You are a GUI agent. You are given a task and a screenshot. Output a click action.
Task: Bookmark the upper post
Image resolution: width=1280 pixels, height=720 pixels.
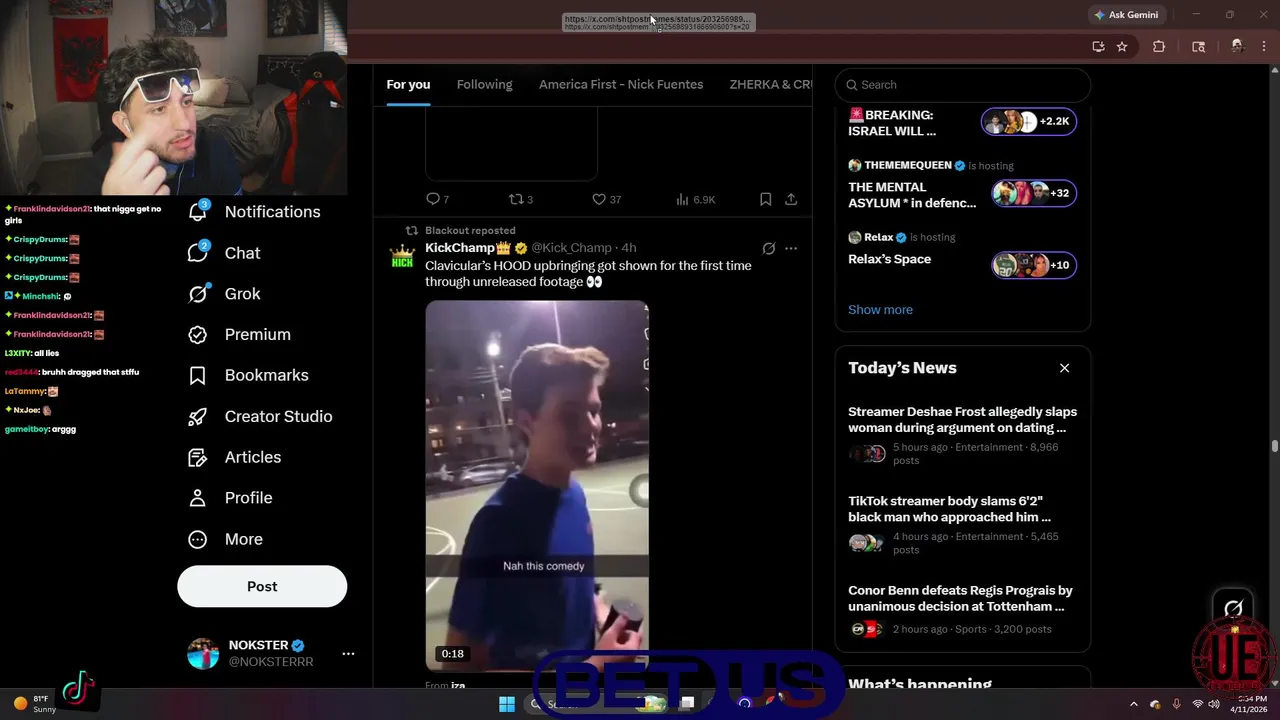[765, 199]
